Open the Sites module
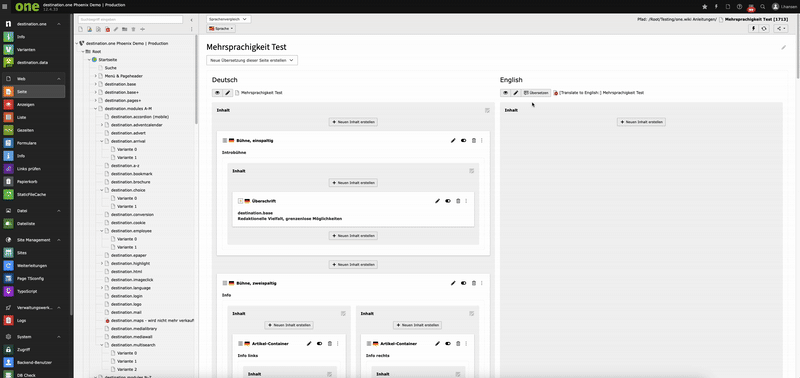This screenshot has width=800, height=378. click(33, 253)
